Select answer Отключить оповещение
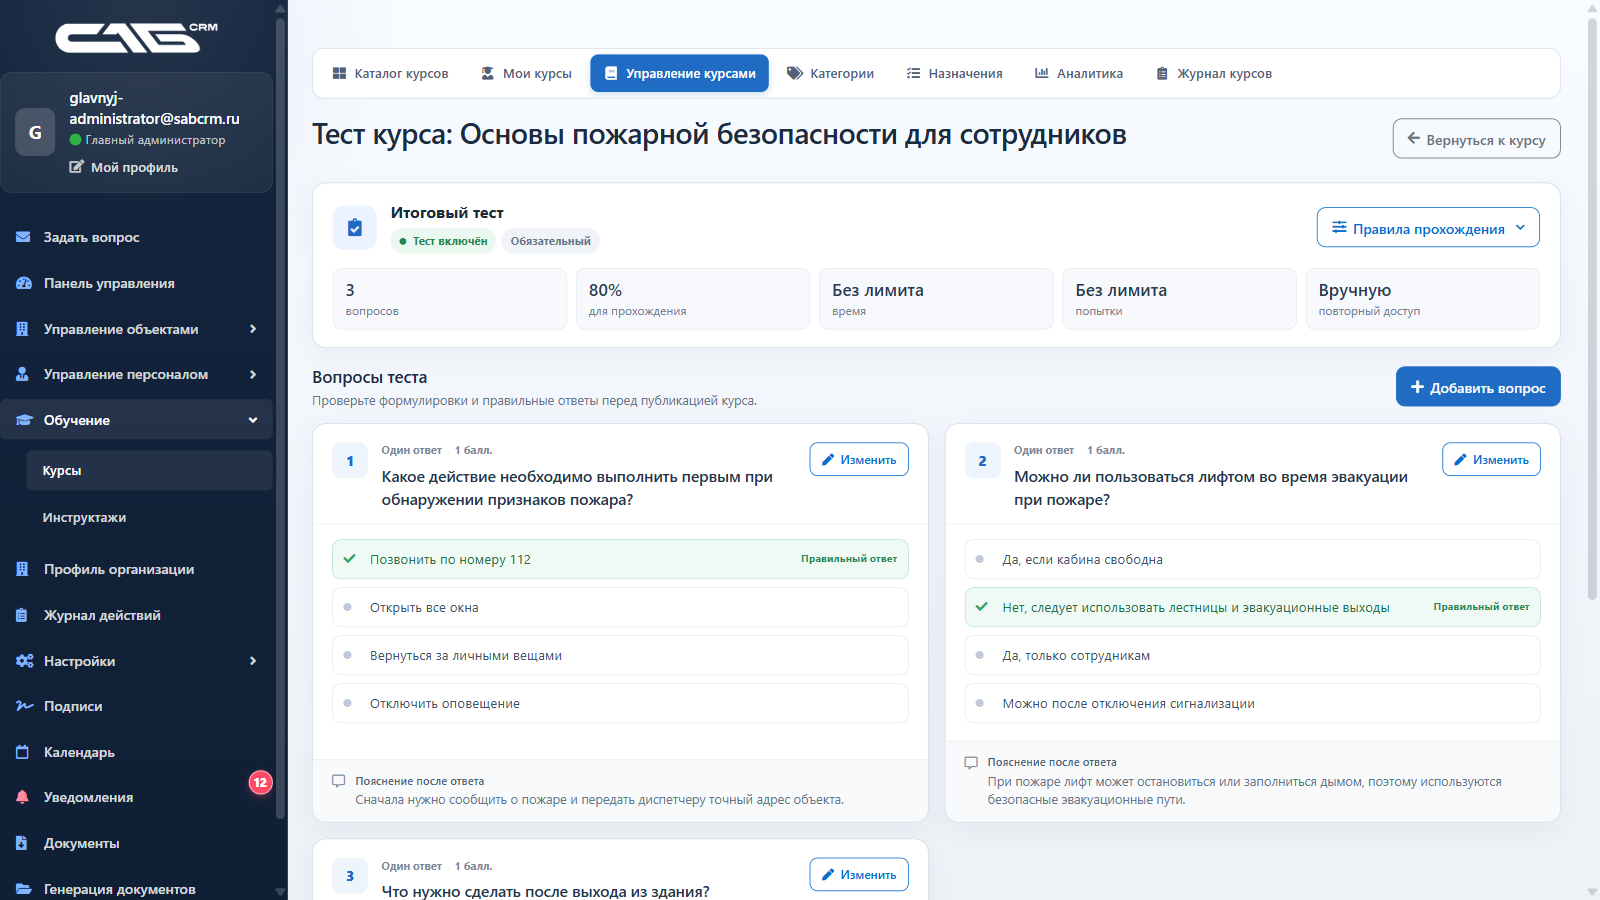1600x900 pixels. (620, 703)
